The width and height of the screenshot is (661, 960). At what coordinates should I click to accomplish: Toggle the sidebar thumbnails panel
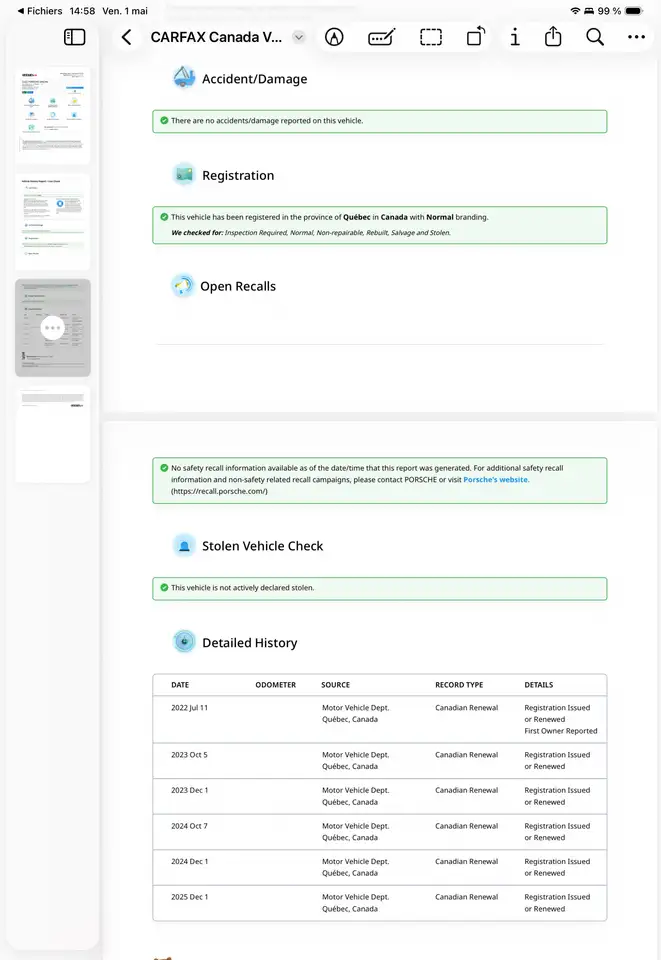point(75,37)
